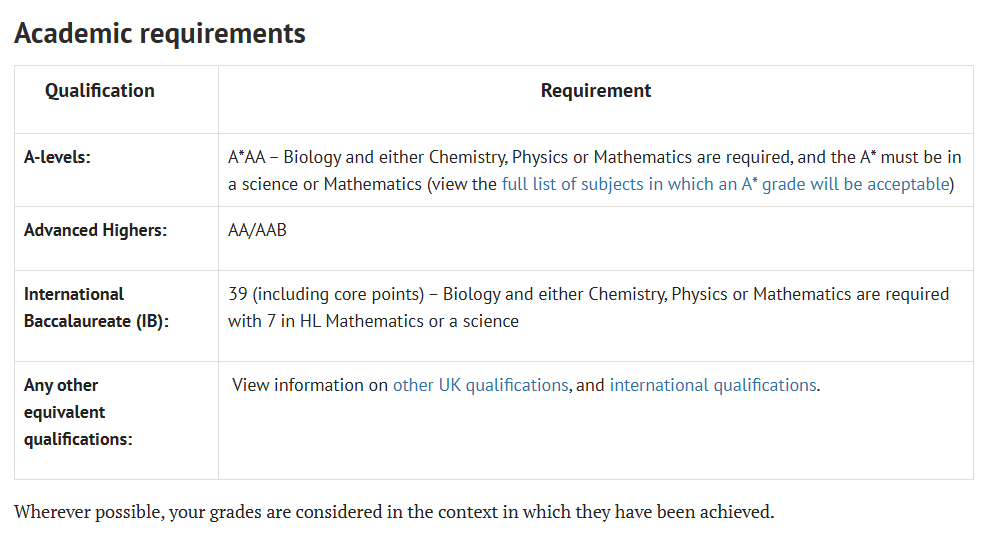Screen dimensions: 991x541
Task: Click the Qualification column header
Action: pyautogui.click(x=100, y=90)
